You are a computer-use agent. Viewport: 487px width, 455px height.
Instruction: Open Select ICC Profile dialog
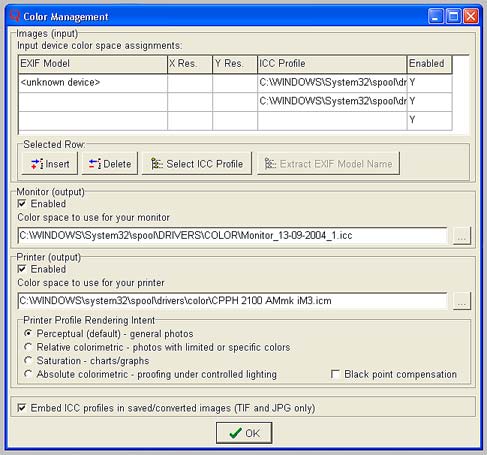pyautogui.click(x=197, y=163)
